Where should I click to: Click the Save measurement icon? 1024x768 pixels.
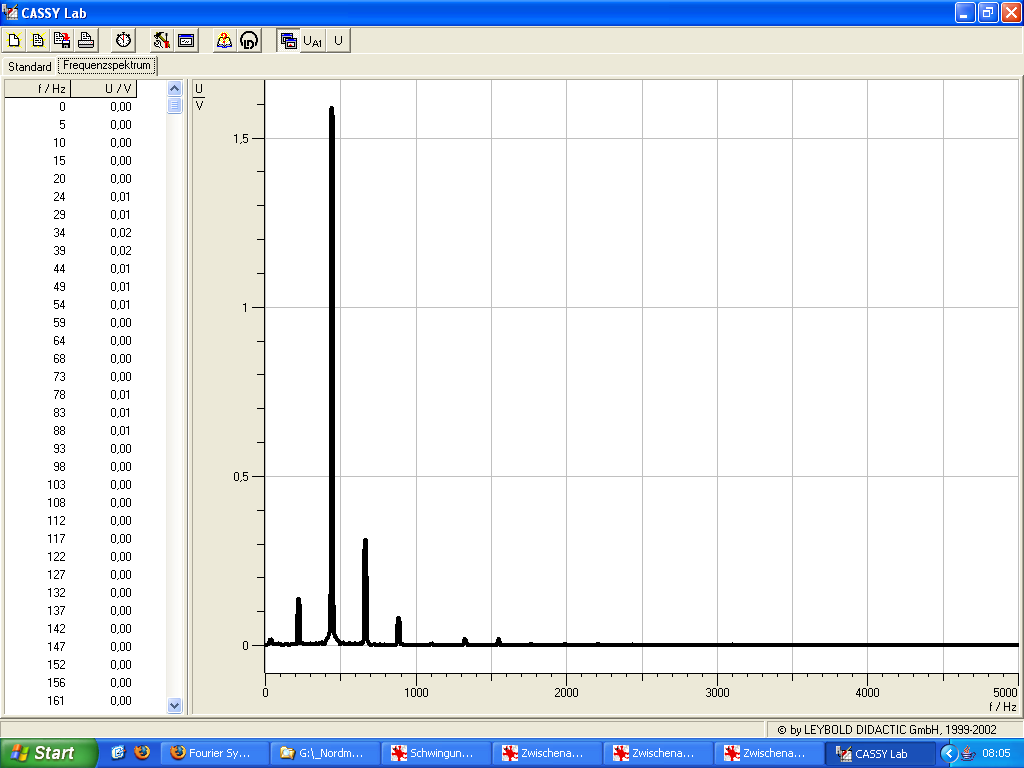(x=62, y=41)
